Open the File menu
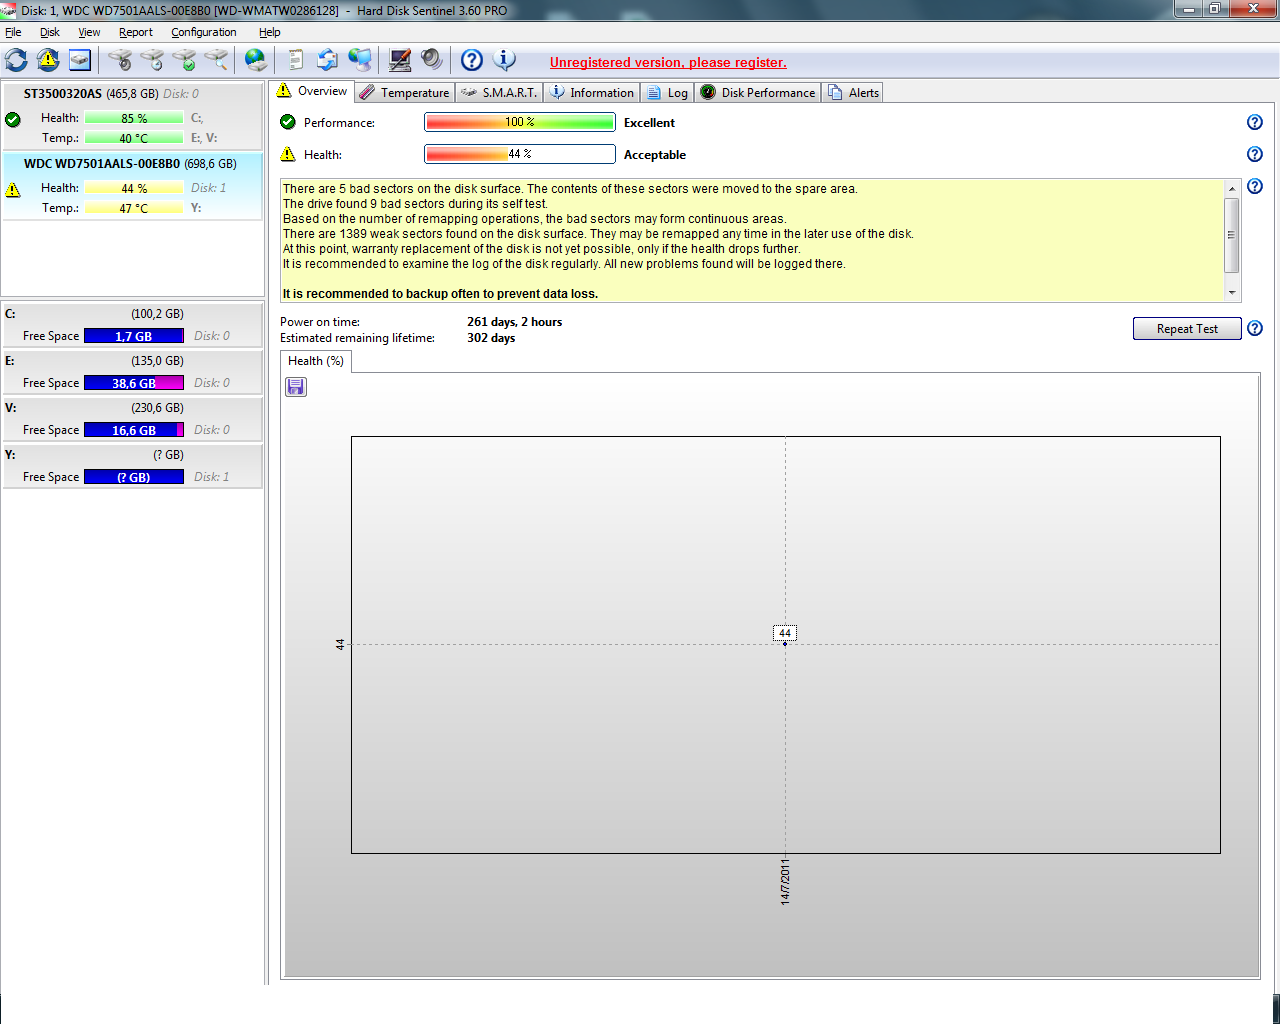The height and width of the screenshot is (1024, 1280). [13, 32]
